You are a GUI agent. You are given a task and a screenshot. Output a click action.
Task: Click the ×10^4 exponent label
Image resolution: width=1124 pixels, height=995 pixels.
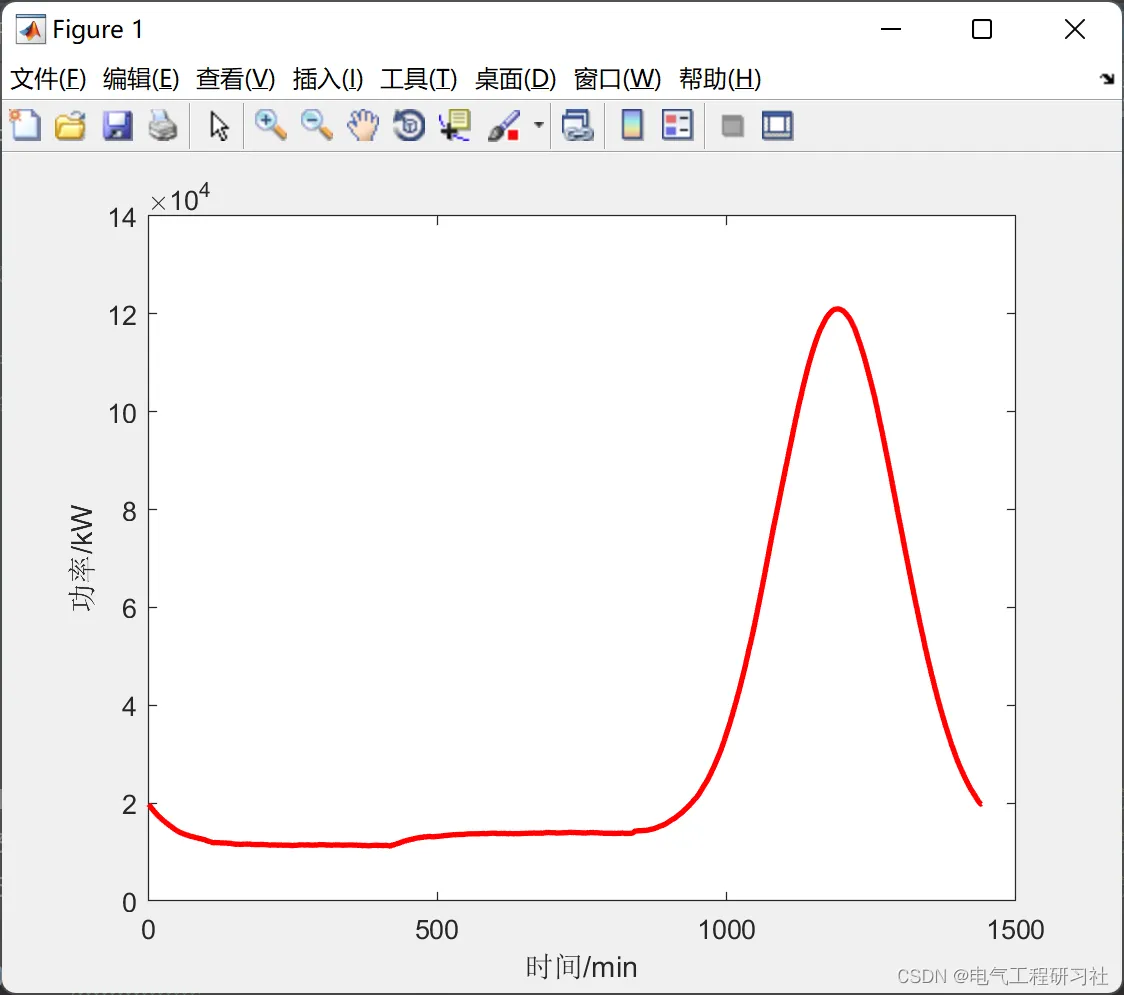click(180, 198)
